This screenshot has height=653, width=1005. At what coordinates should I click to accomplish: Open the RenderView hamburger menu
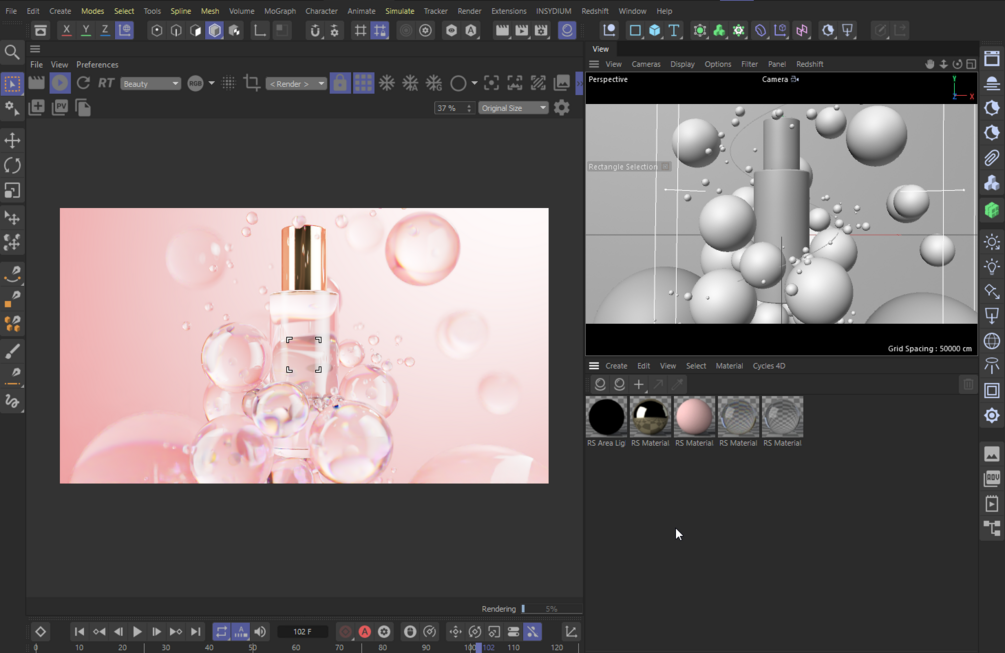(x=35, y=49)
